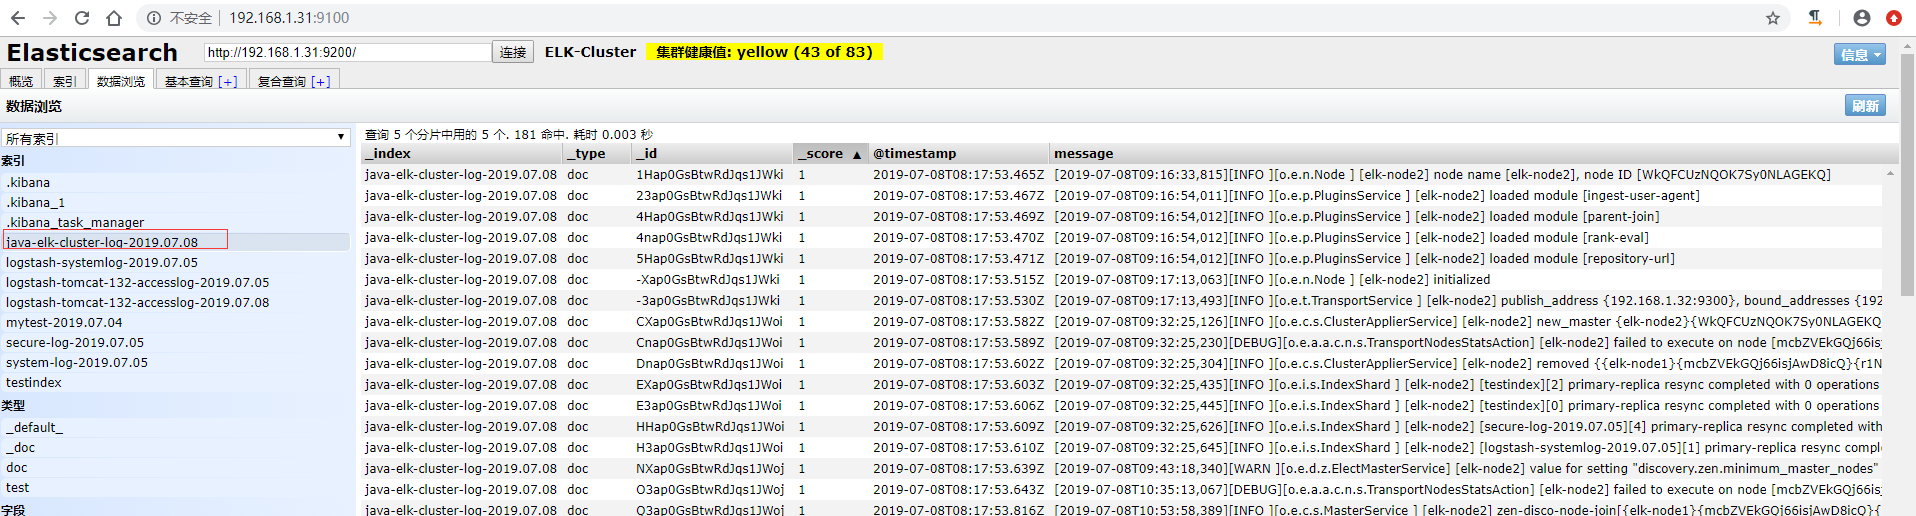Viewport: 1916px width, 516px height.
Task: Click the 连接 connect button
Action: [513, 52]
